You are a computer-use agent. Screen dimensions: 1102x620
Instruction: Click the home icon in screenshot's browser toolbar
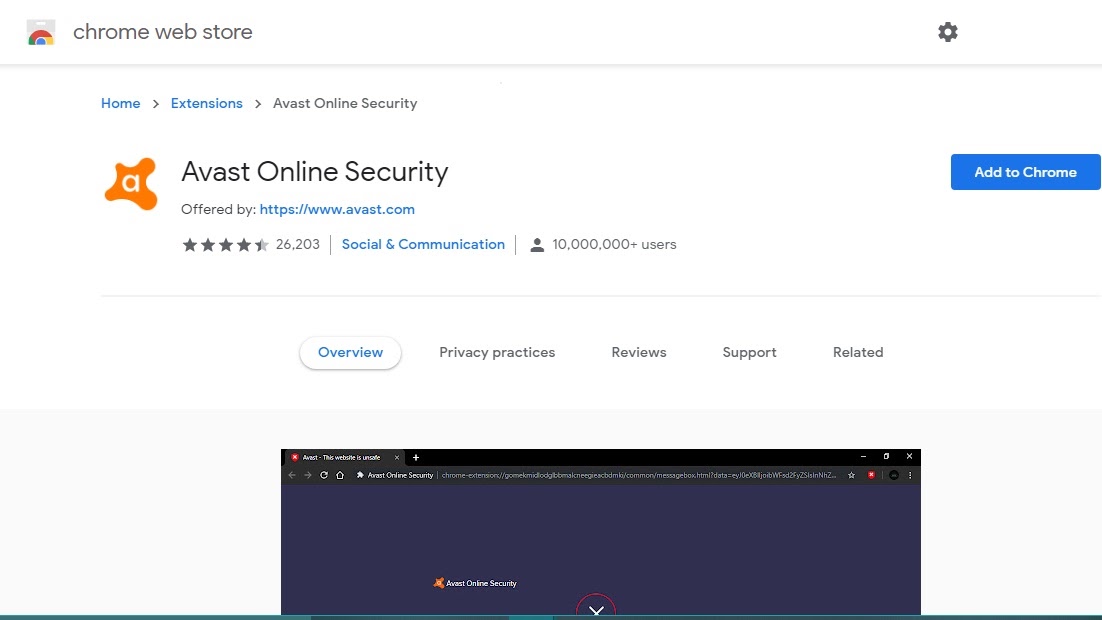point(340,475)
